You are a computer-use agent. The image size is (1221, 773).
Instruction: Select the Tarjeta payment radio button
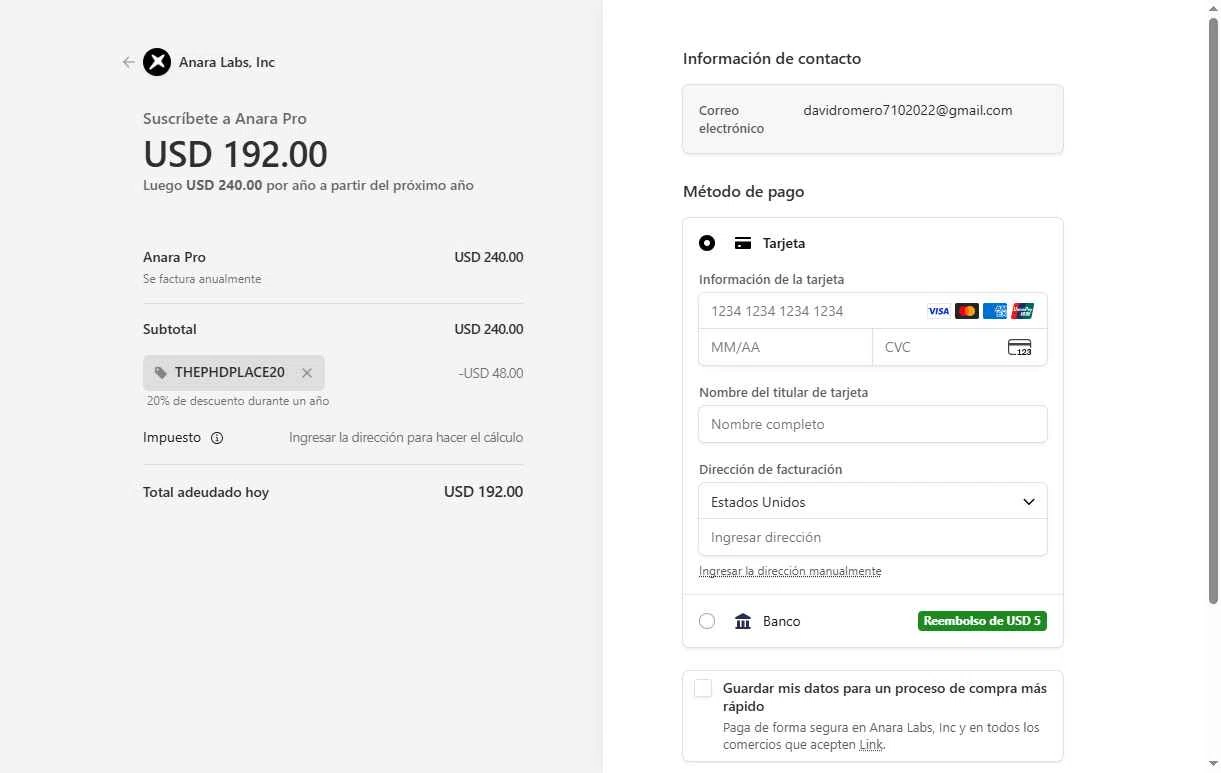point(707,243)
